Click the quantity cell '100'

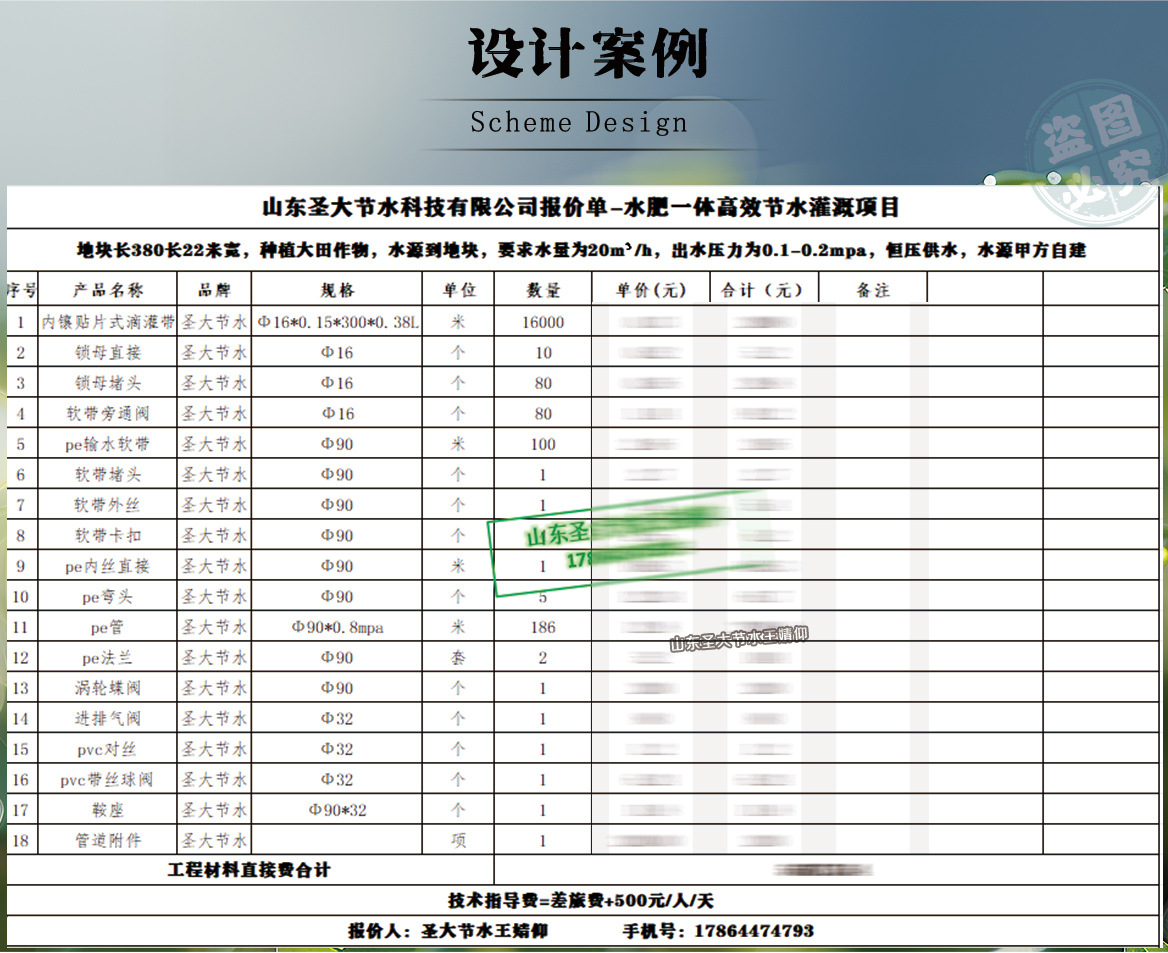(543, 444)
